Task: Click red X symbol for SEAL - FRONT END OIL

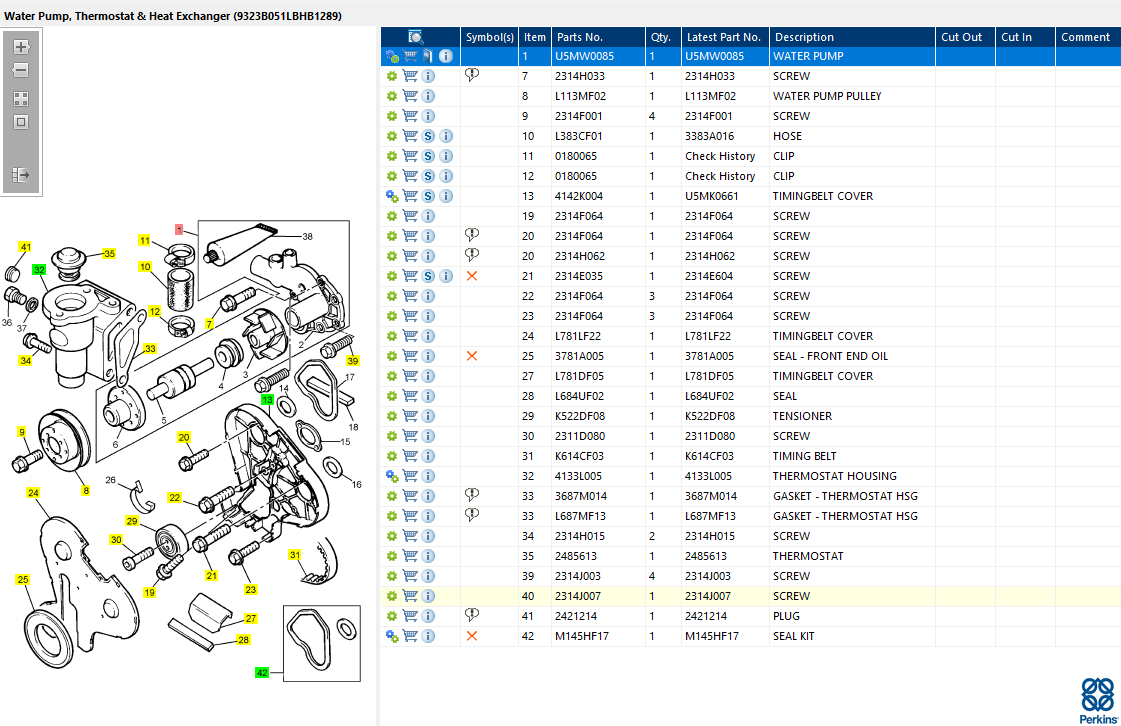Action: (472, 356)
